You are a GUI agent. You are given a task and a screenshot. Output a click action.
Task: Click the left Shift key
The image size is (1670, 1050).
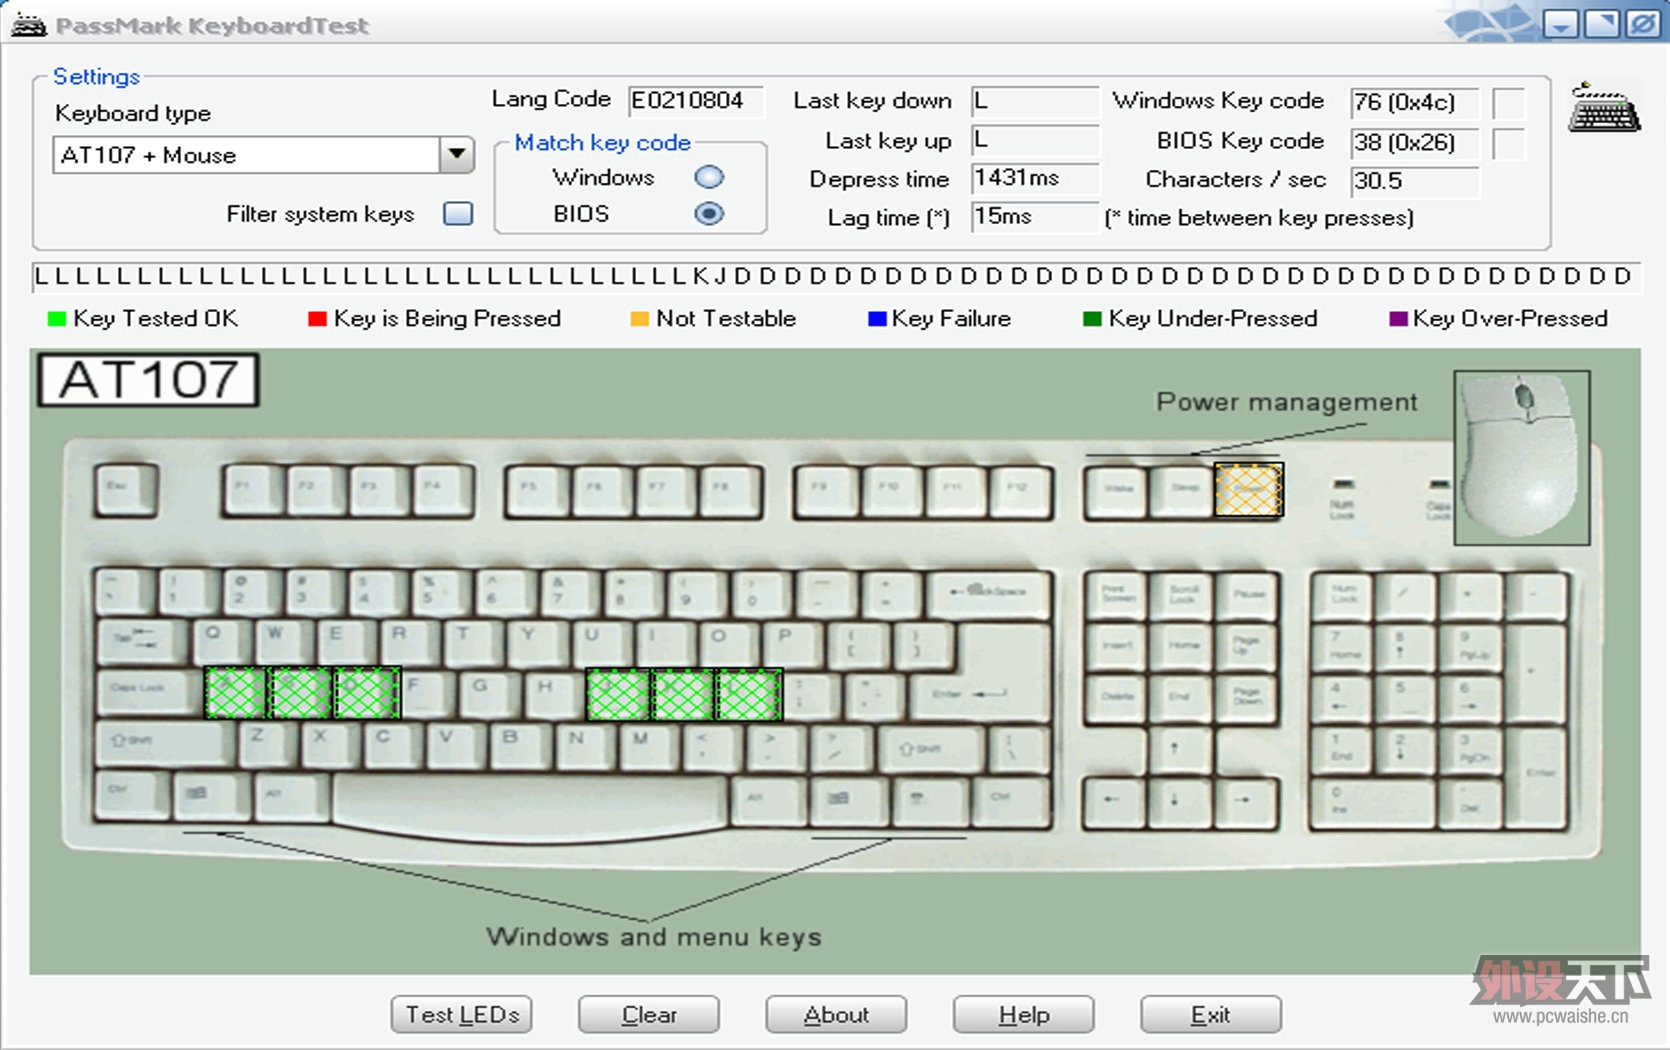point(163,743)
